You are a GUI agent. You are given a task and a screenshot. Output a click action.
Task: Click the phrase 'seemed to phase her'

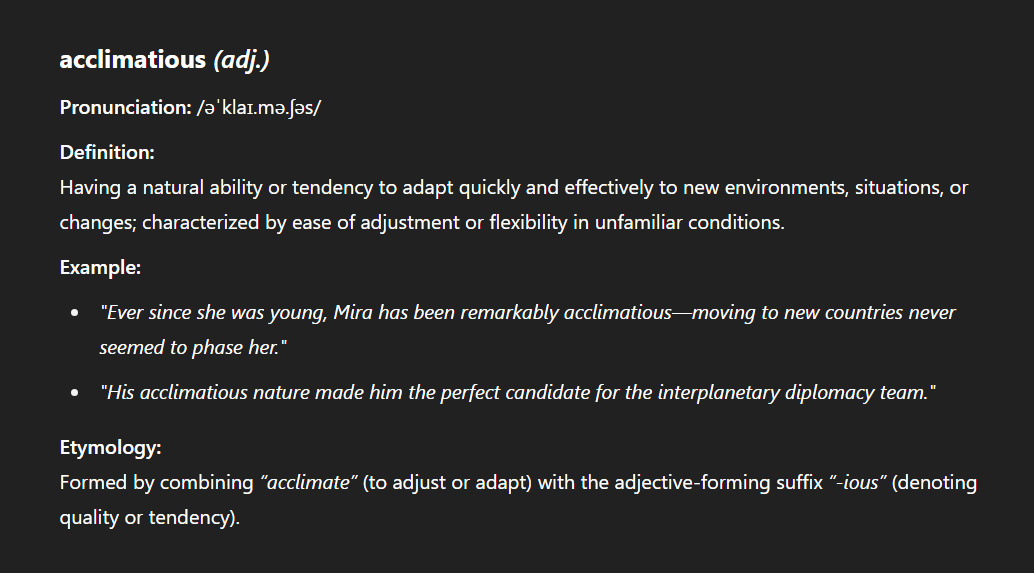189,347
